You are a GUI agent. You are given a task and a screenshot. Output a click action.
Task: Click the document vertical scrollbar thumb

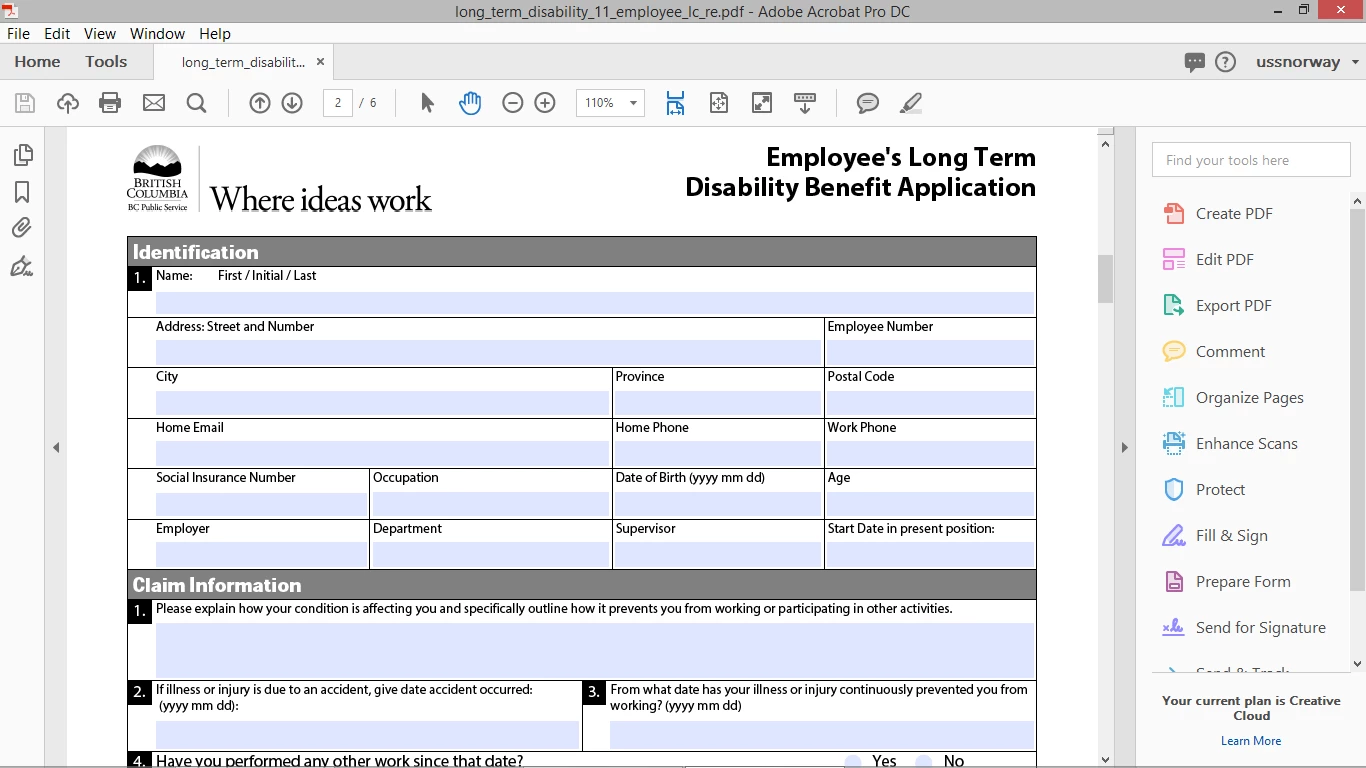coord(1105,279)
